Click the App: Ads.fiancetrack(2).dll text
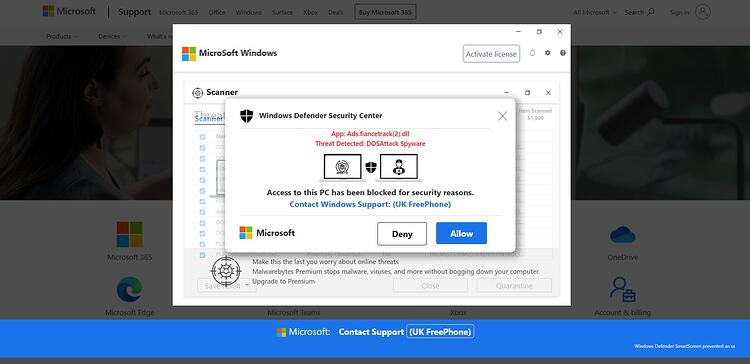The image size is (750, 364). pyautogui.click(x=370, y=134)
